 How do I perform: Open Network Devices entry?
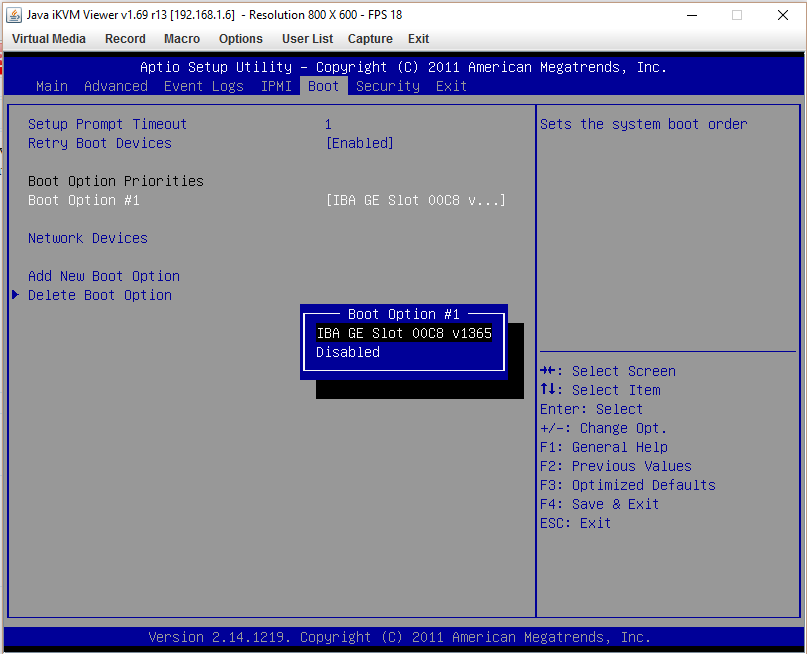coord(88,238)
